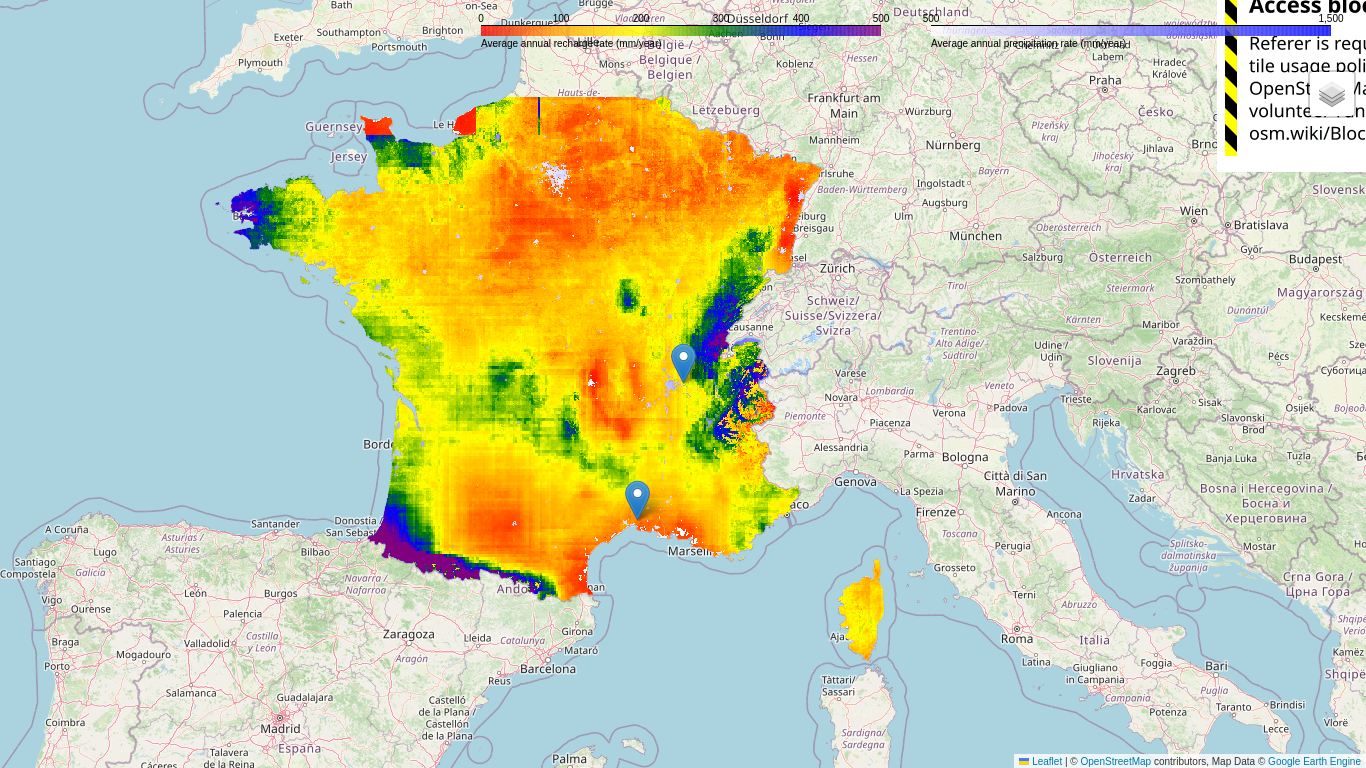Click the Corsica recharge overlay
1366x768 pixels.
[862, 610]
